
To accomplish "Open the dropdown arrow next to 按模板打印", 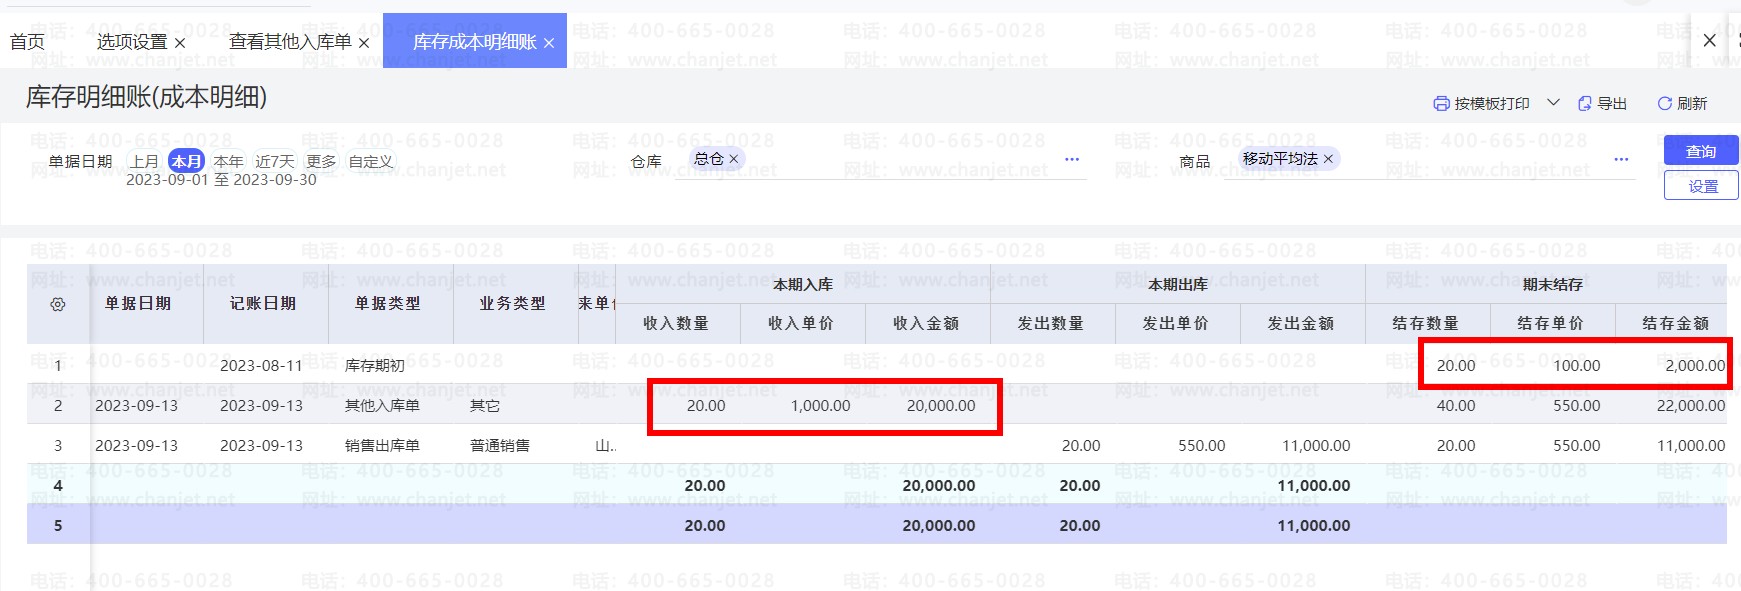I will pos(1553,102).
